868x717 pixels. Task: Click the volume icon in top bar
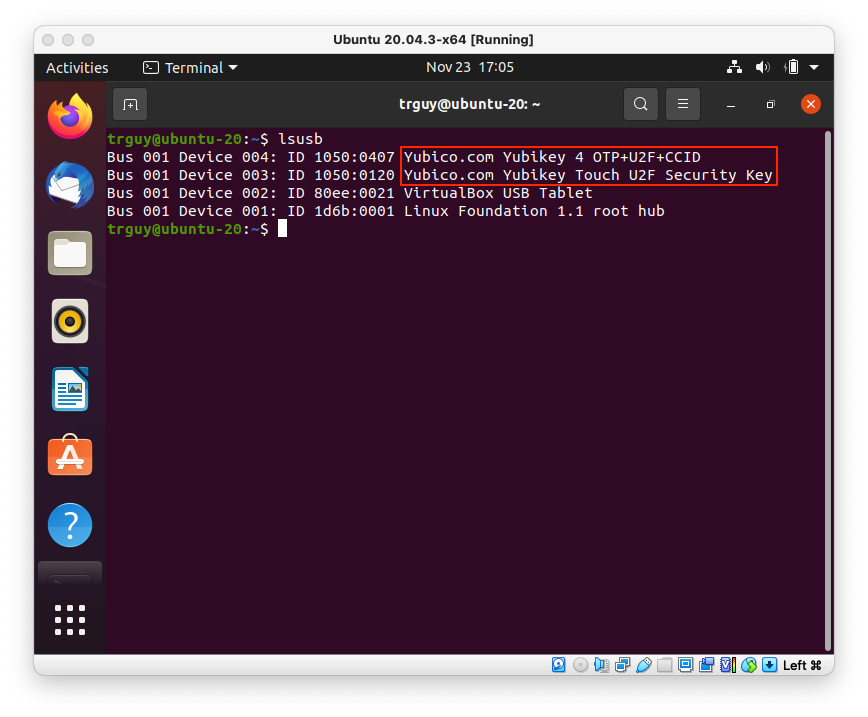(x=762, y=68)
